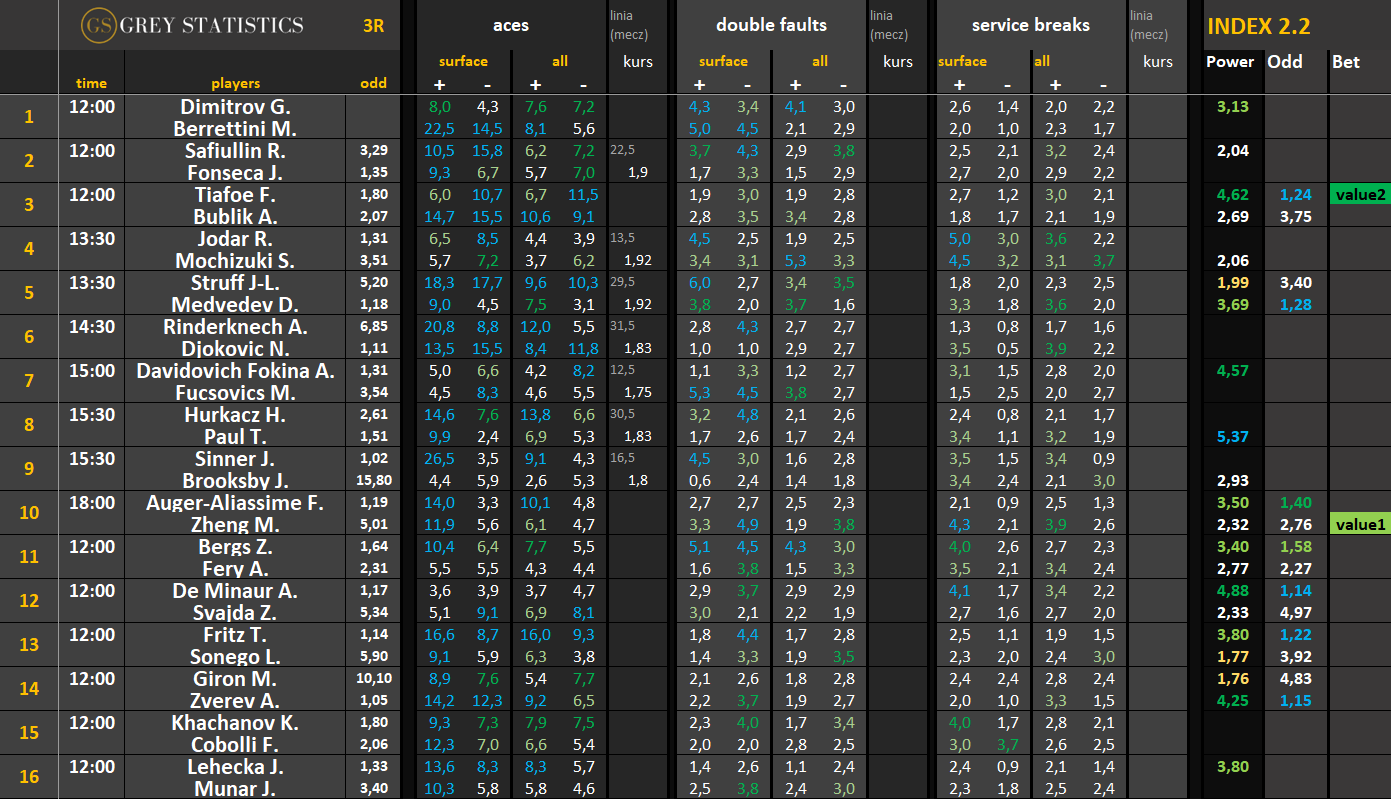Select the double faults column header

(771, 25)
